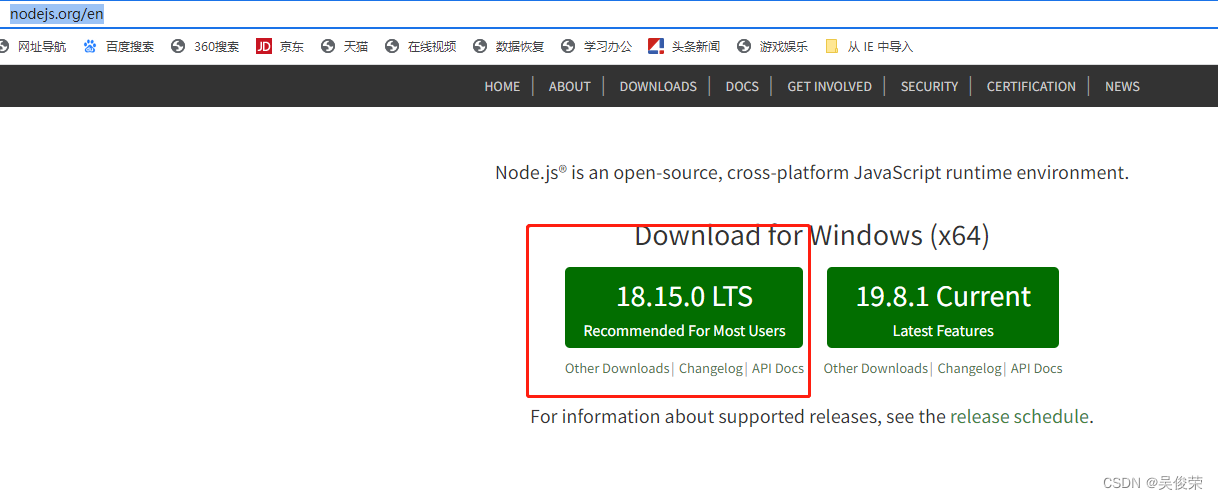
Task: Open Changelog under 19.8.1 Current
Action: 969,368
